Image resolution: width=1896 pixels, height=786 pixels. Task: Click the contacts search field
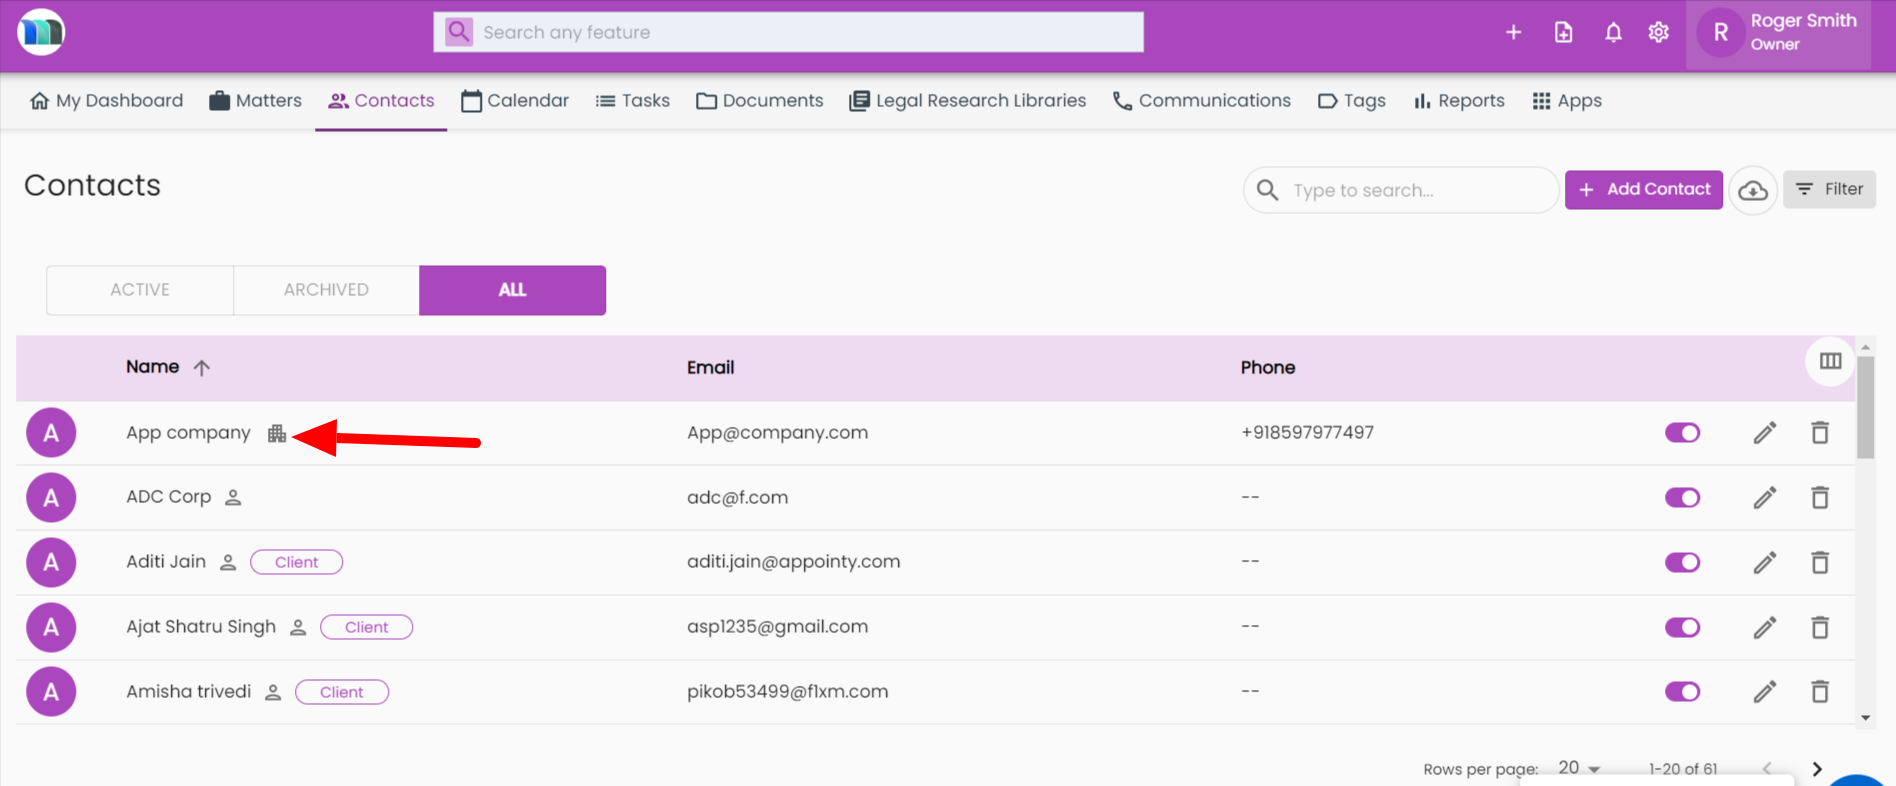pyautogui.click(x=1410, y=190)
